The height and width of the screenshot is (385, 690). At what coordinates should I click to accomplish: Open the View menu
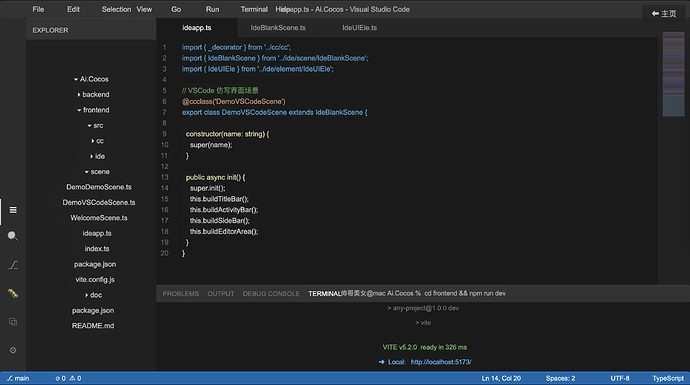[x=144, y=9]
